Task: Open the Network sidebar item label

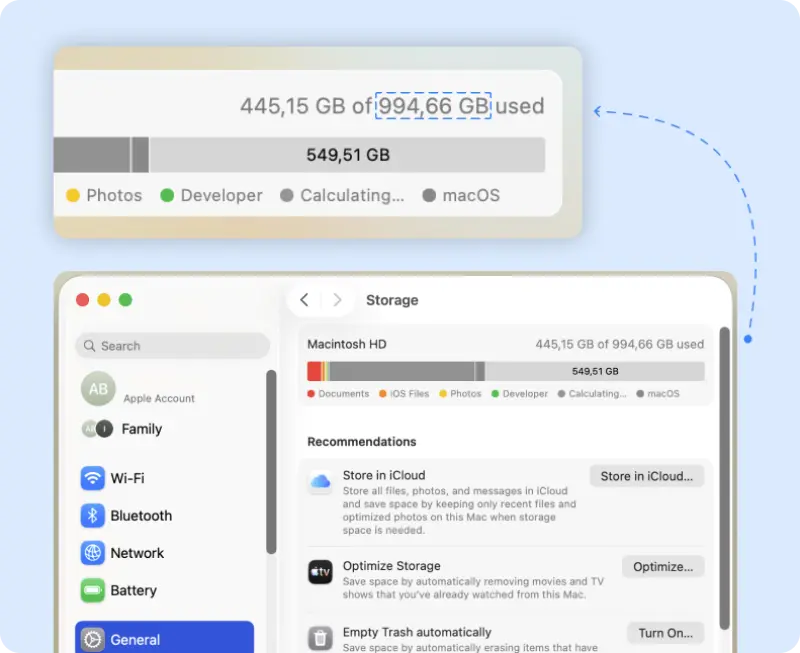Action: [137, 553]
